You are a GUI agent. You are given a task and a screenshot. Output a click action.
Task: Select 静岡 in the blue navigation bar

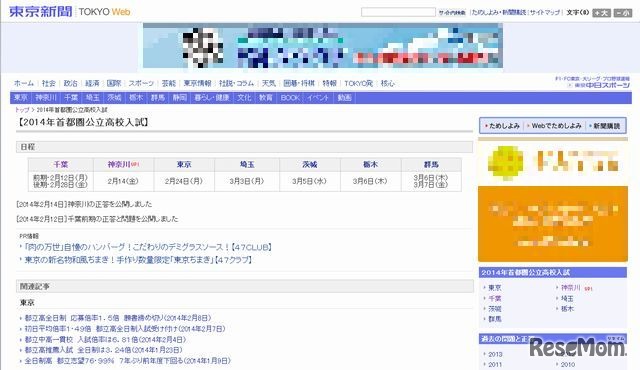tap(179, 98)
